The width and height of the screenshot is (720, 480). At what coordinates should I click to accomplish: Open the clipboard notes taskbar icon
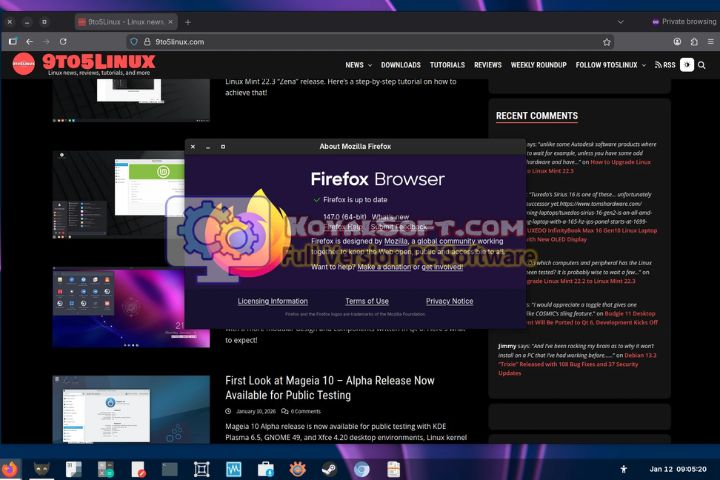coord(394,469)
